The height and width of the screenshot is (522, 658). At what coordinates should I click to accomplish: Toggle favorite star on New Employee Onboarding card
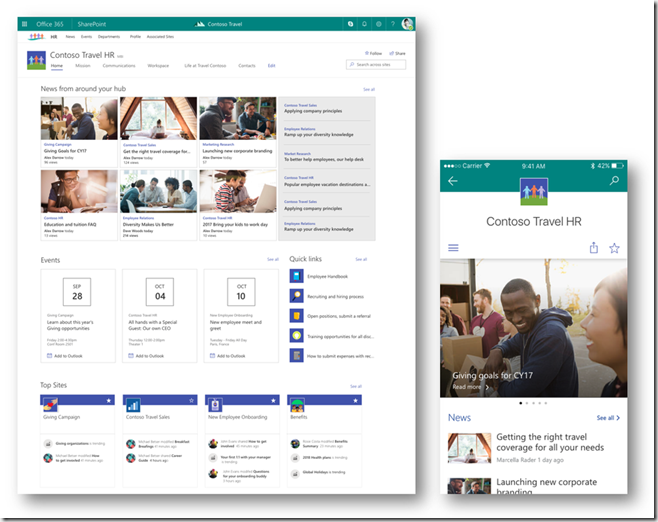[273, 400]
